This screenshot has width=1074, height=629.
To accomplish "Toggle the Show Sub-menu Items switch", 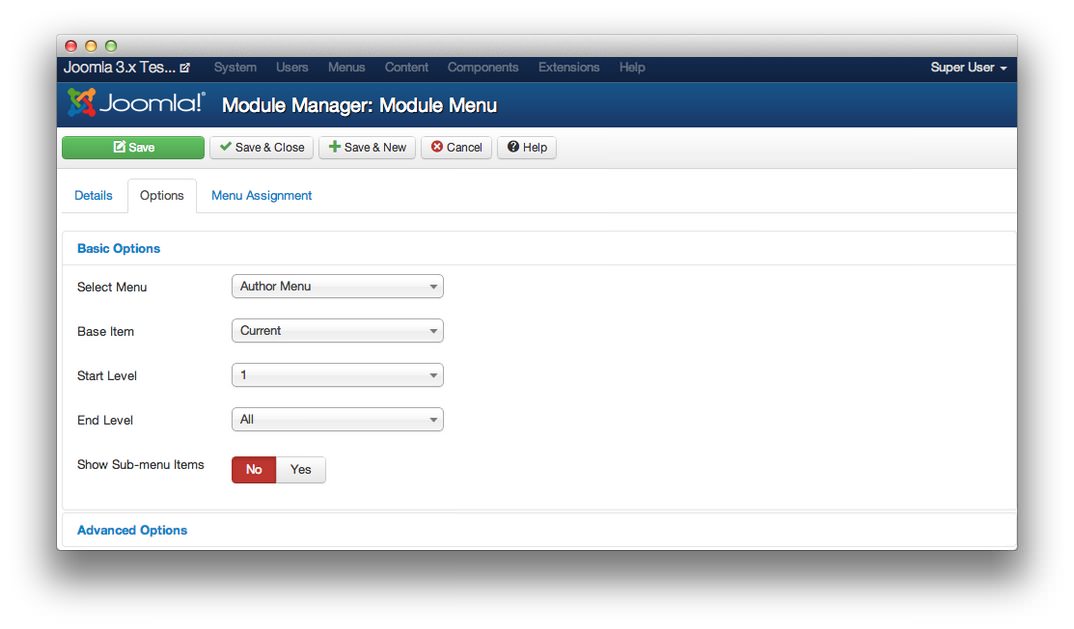I will [278, 469].
